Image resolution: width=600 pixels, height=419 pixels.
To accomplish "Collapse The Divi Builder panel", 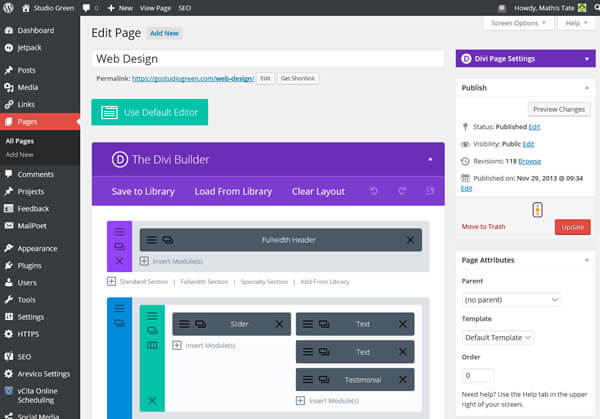I will (430, 159).
